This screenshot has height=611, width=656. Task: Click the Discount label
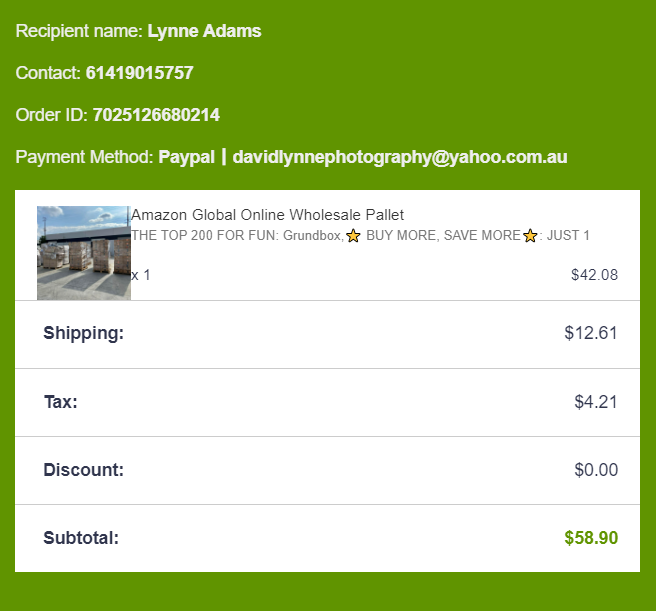pos(83,470)
